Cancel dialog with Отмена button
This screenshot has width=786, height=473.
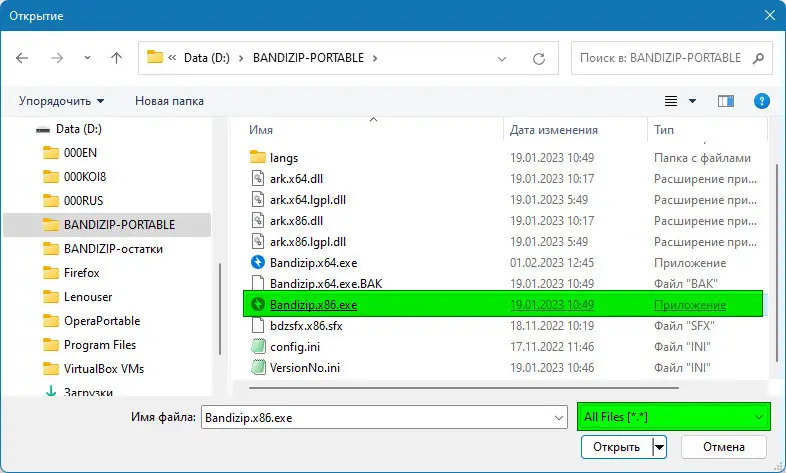tap(724, 447)
